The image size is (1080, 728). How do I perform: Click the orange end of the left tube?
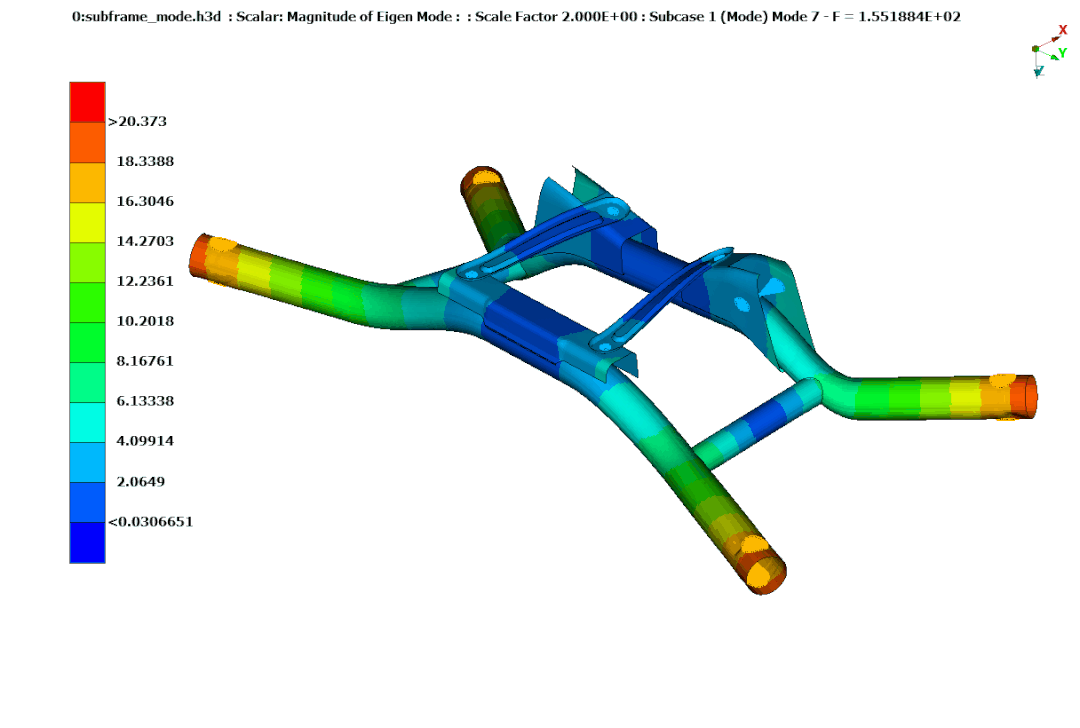199,256
